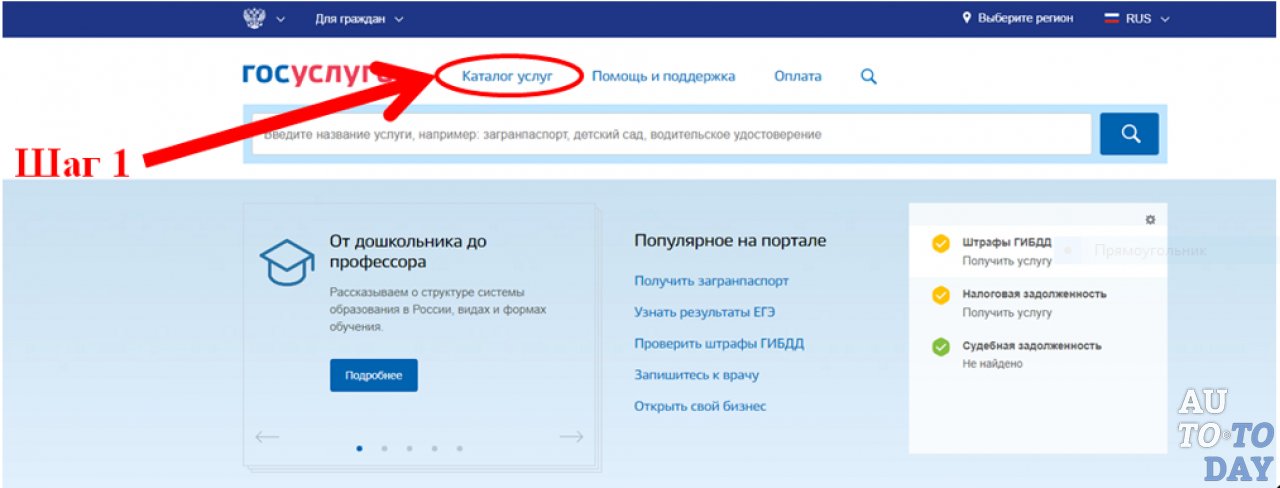Screen dimensions: 1280x488
Task: Select the first carousel dot
Action: [x=360, y=448]
